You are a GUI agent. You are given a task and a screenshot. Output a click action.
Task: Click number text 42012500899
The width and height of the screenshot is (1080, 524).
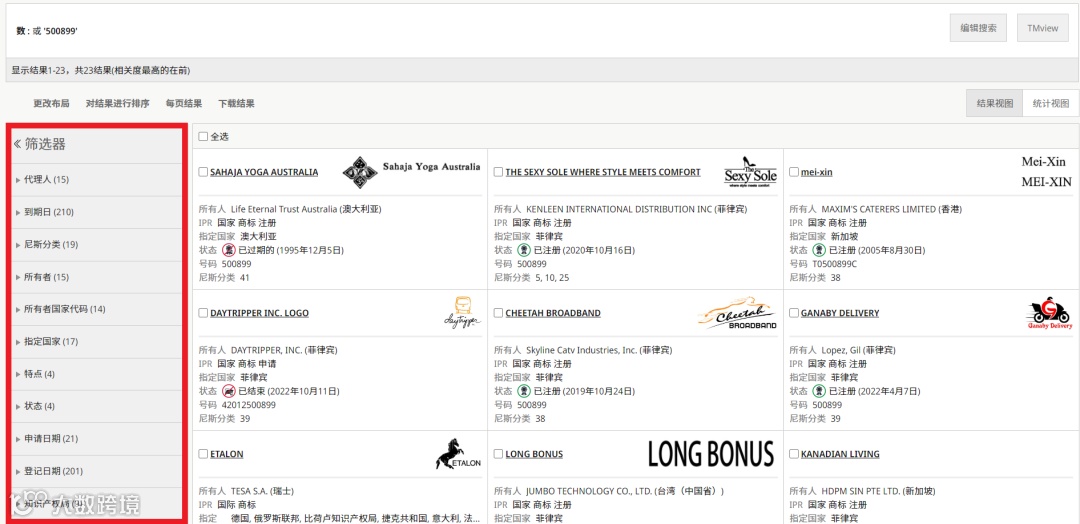(249, 405)
